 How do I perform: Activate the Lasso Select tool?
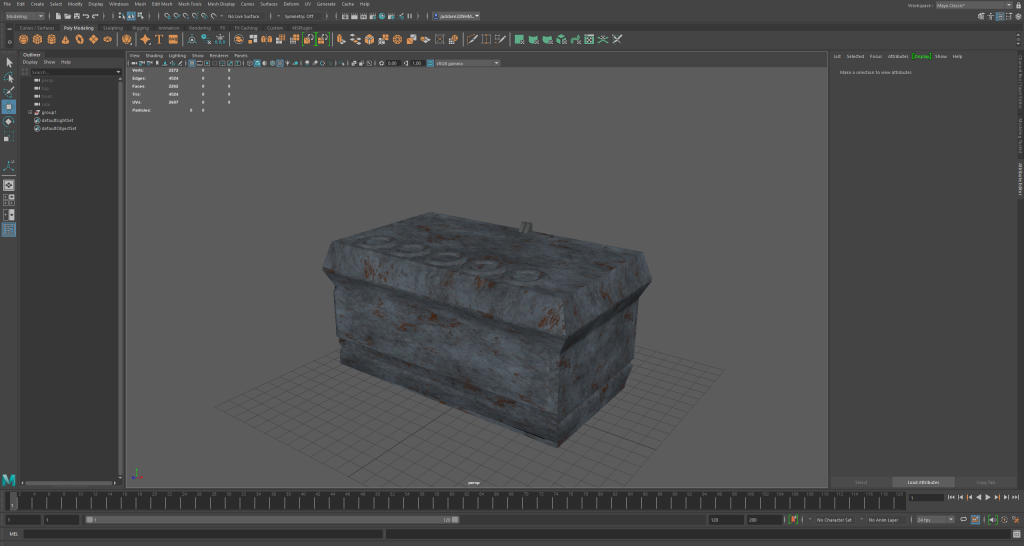point(9,77)
